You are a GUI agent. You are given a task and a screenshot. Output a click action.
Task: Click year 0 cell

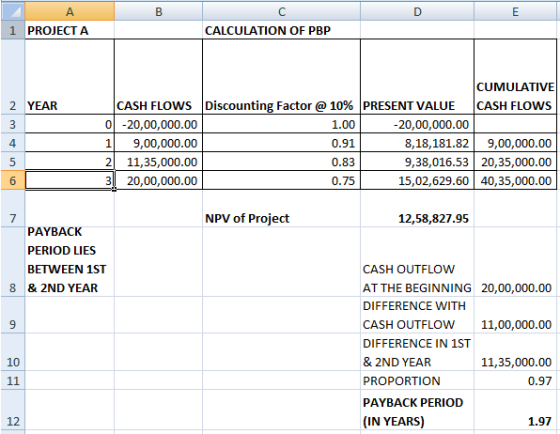70,124
